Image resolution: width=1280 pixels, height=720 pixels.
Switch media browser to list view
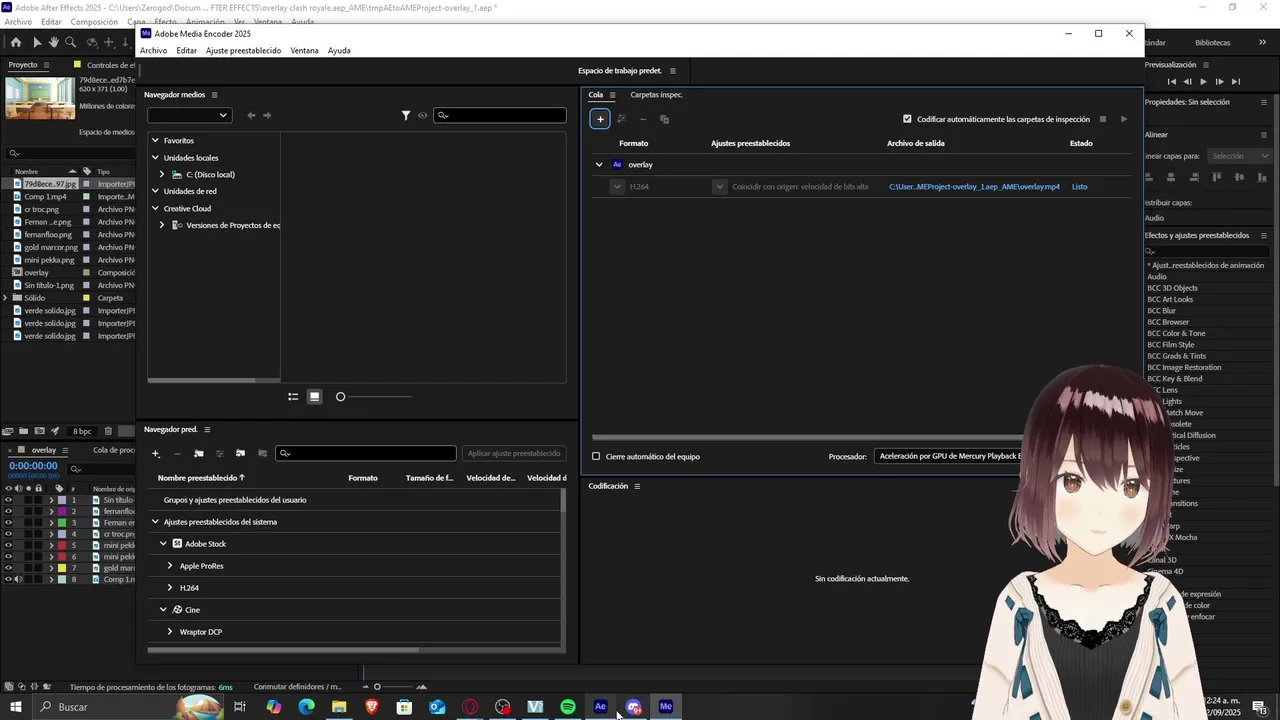click(x=293, y=397)
